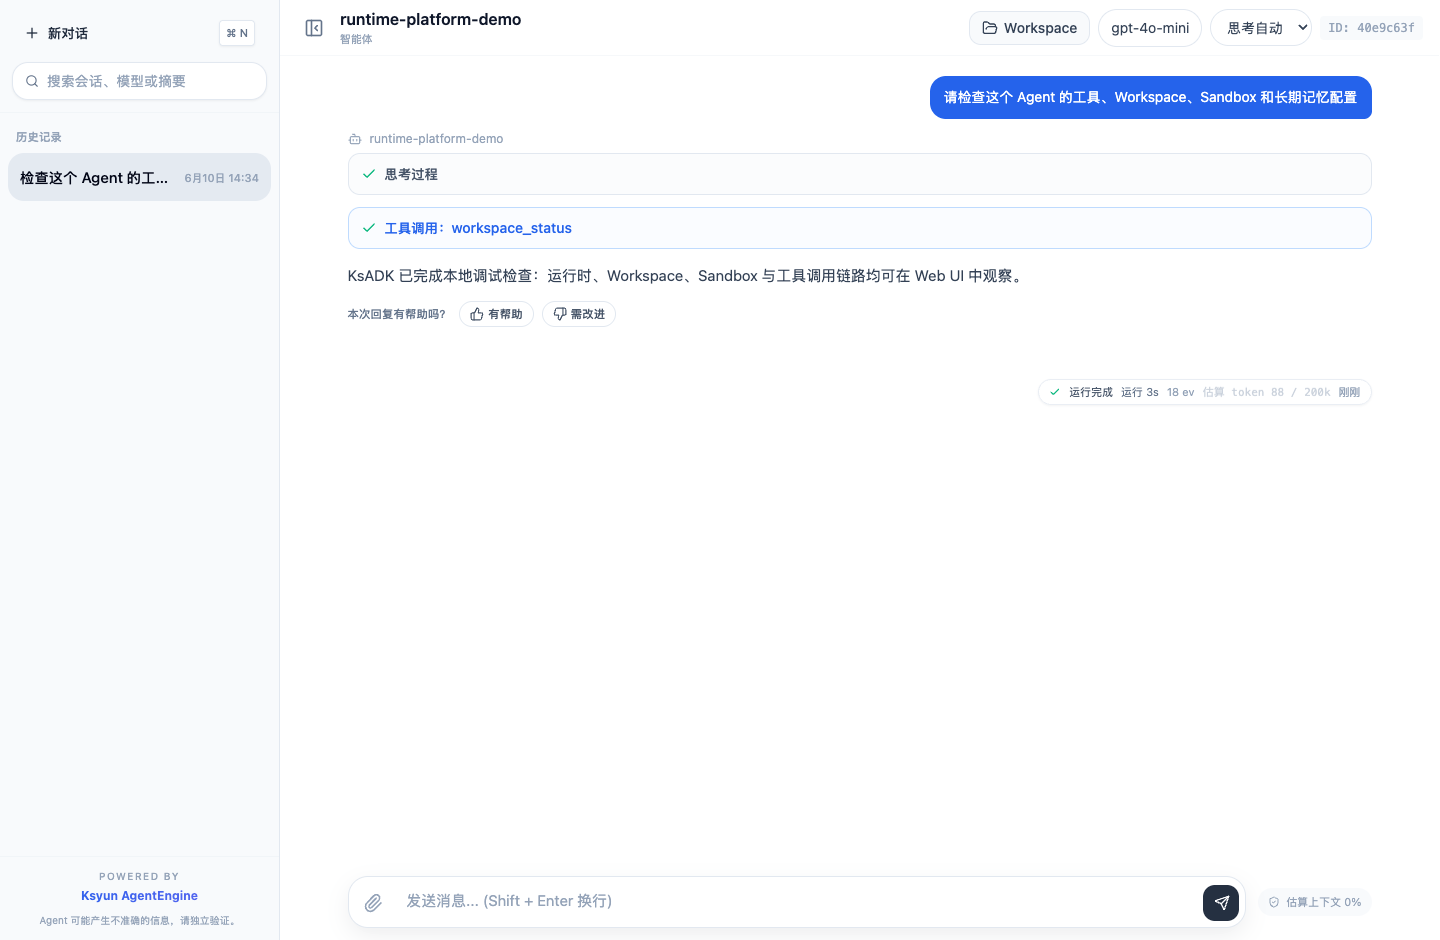Click the KsADK reply text
1440x940 pixels.
(x=687, y=276)
